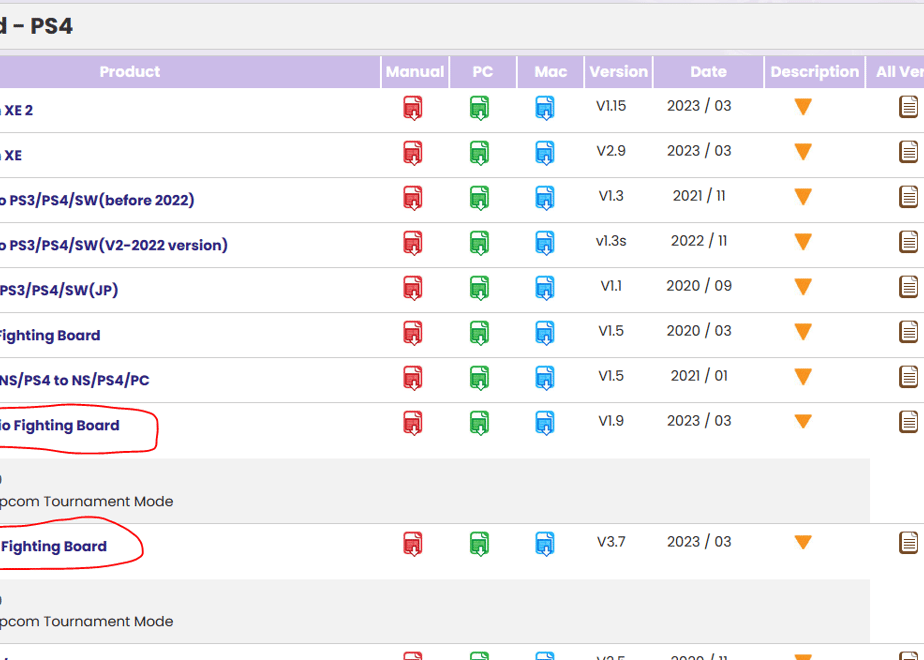This screenshot has height=660, width=924.
Task: Download the Mac firmware for NS/PS4 to NS/PS4/PC
Action: pyautogui.click(x=545, y=378)
